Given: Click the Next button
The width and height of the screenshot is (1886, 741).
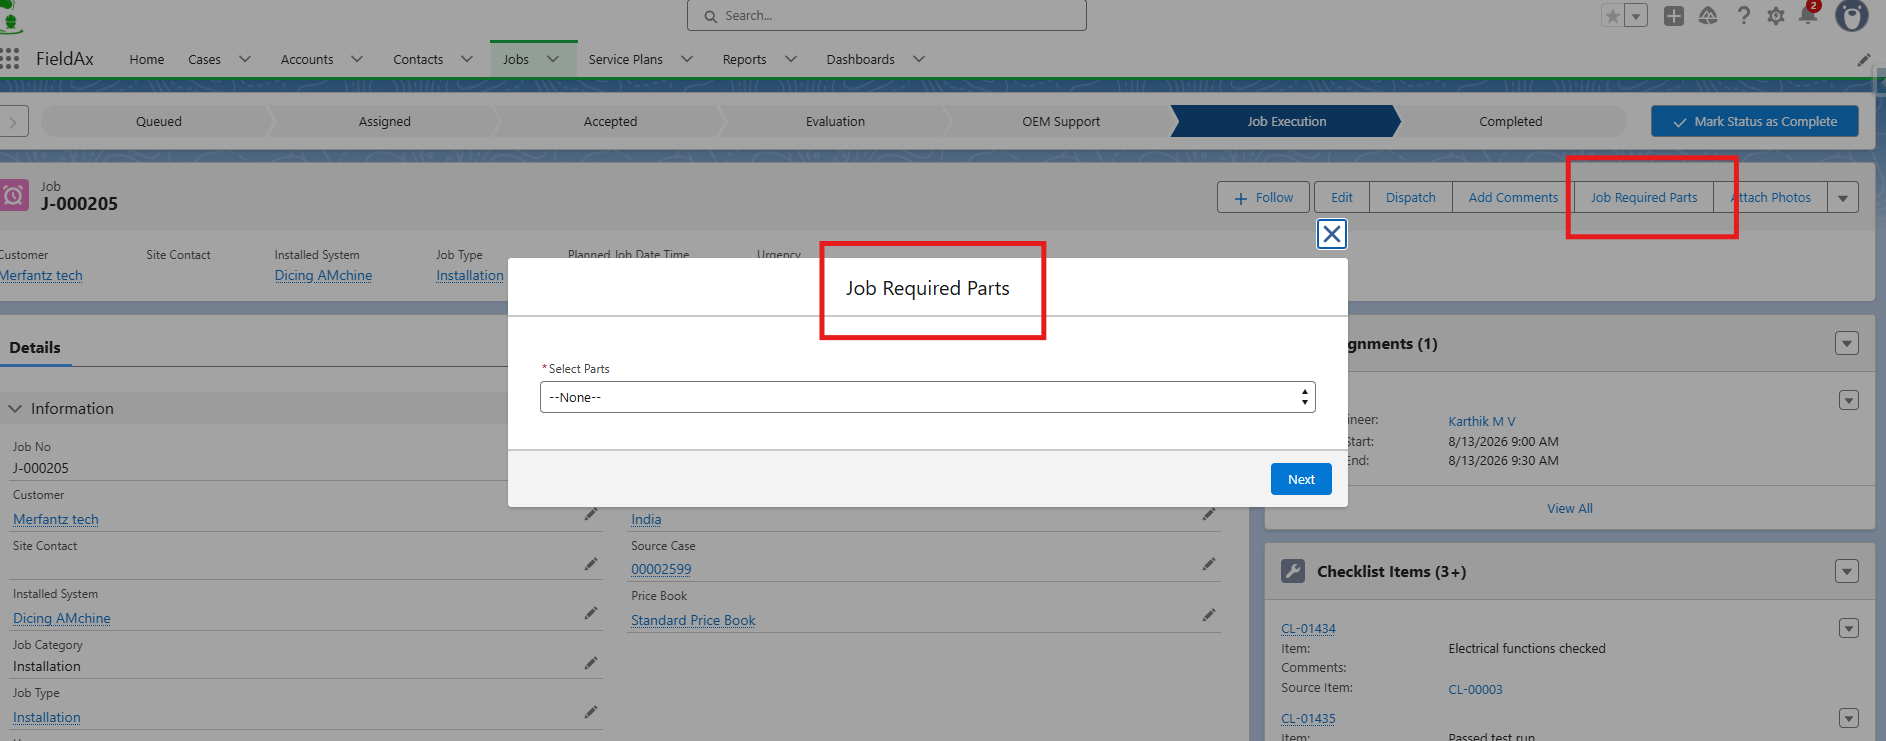Looking at the screenshot, I should click(x=1301, y=479).
